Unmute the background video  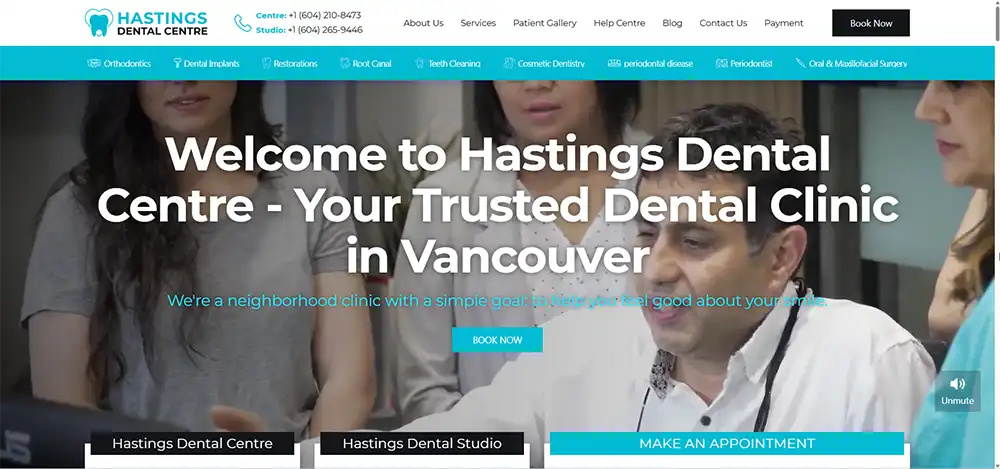click(957, 389)
